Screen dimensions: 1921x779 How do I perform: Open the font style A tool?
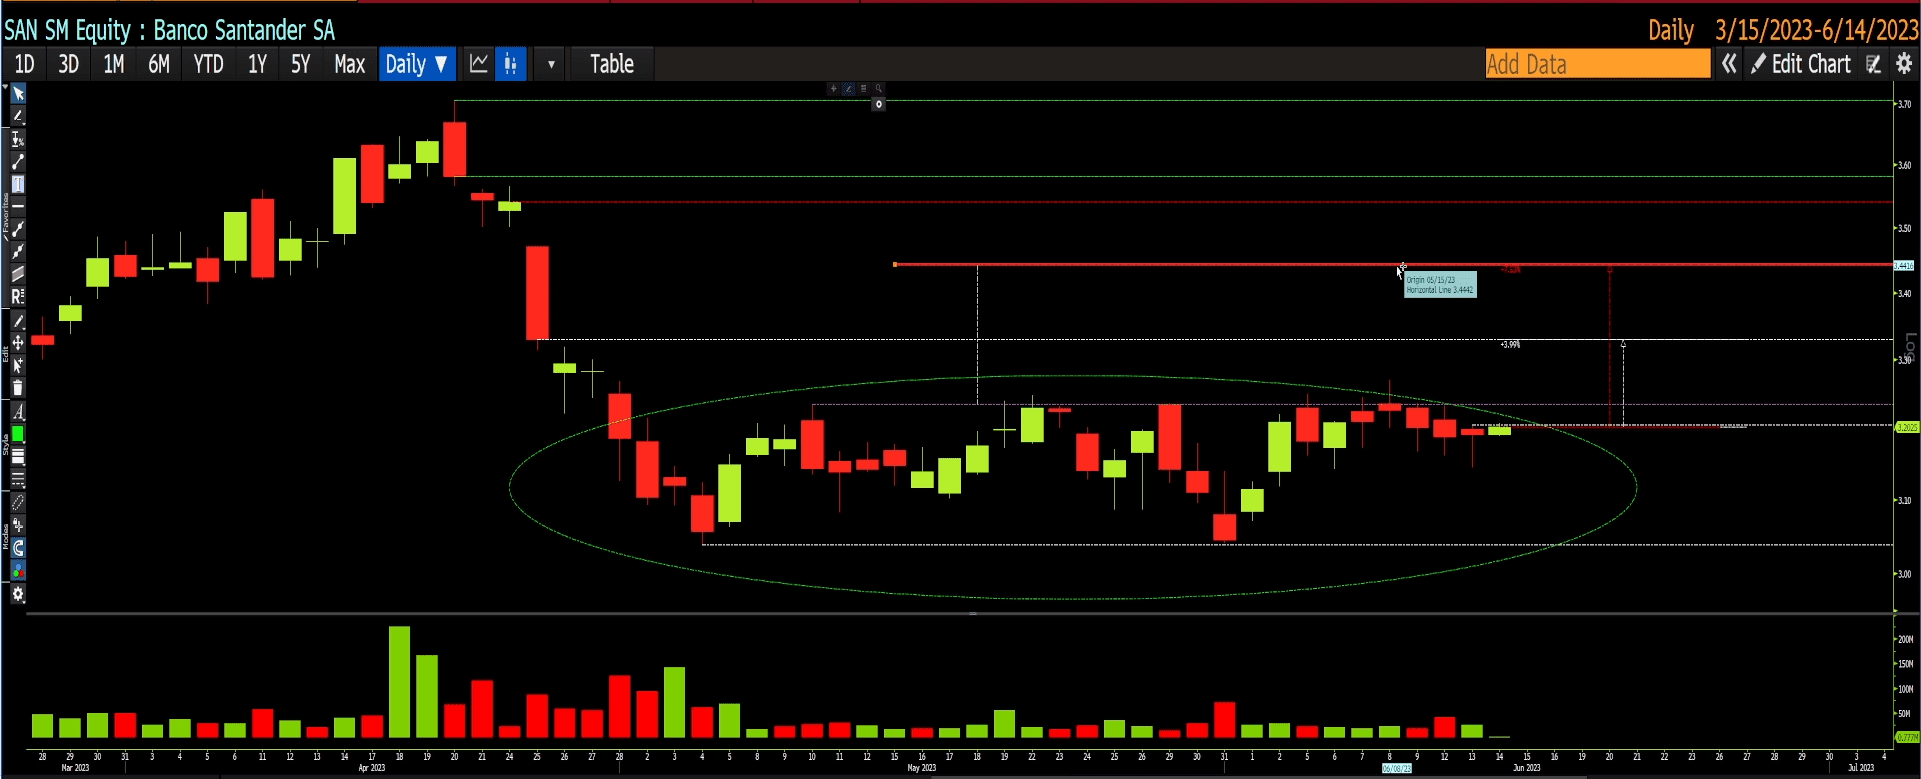(x=18, y=411)
